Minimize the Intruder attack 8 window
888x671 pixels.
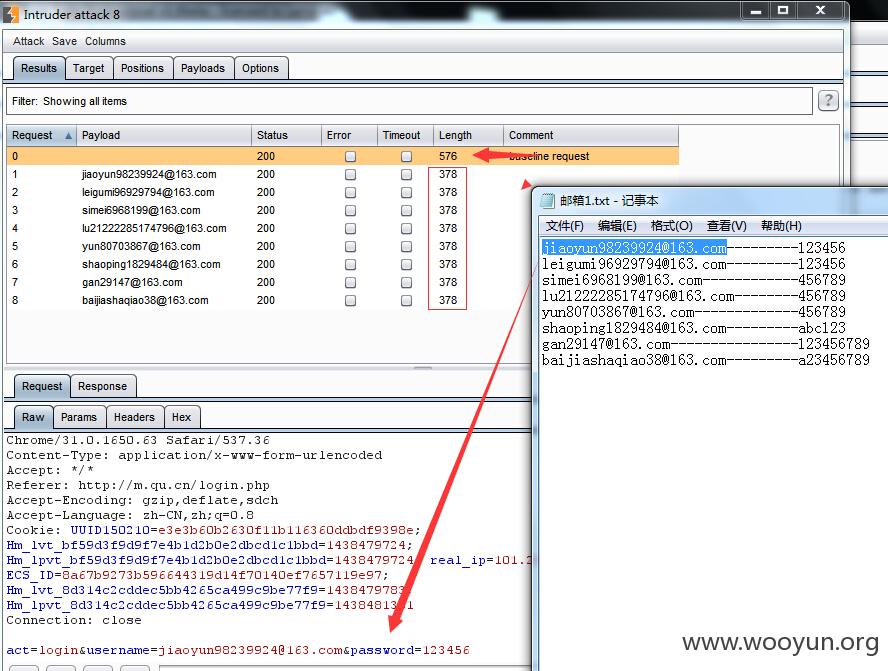[x=756, y=10]
